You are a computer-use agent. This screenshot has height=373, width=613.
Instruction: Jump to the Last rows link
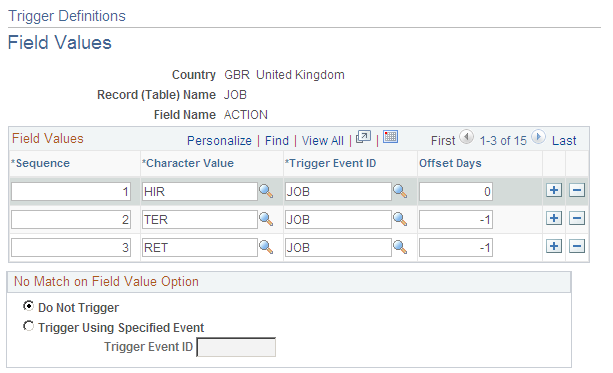click(564, 141)
